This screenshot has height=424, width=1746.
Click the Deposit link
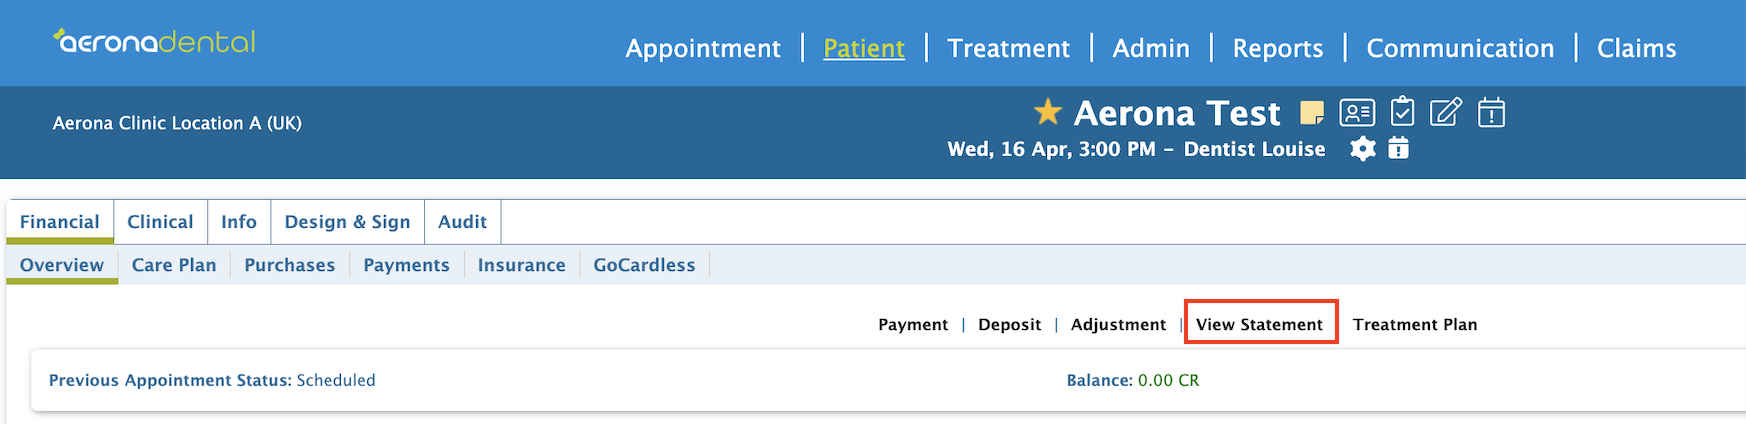click(x=1009, y=324)
